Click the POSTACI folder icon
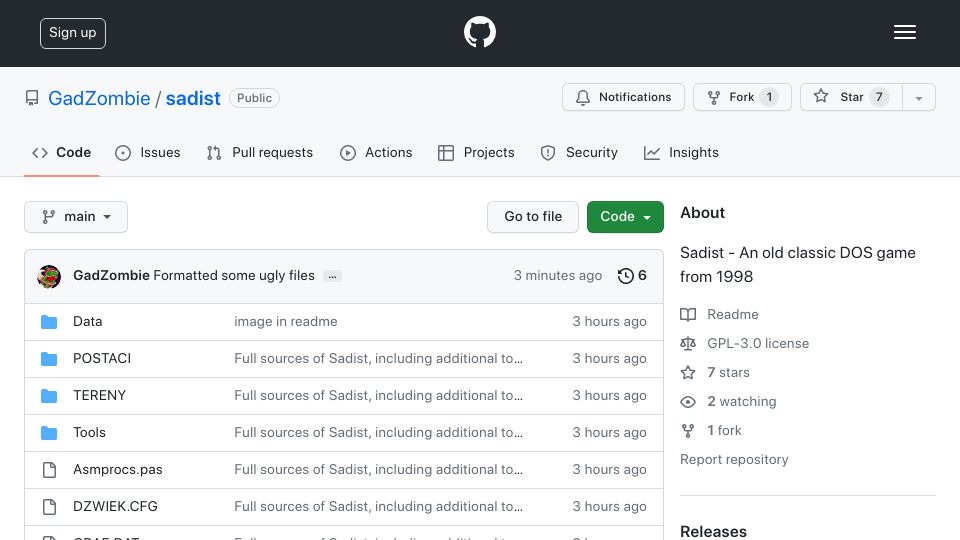This screenshot has height=540, width=960. point(49,359)
